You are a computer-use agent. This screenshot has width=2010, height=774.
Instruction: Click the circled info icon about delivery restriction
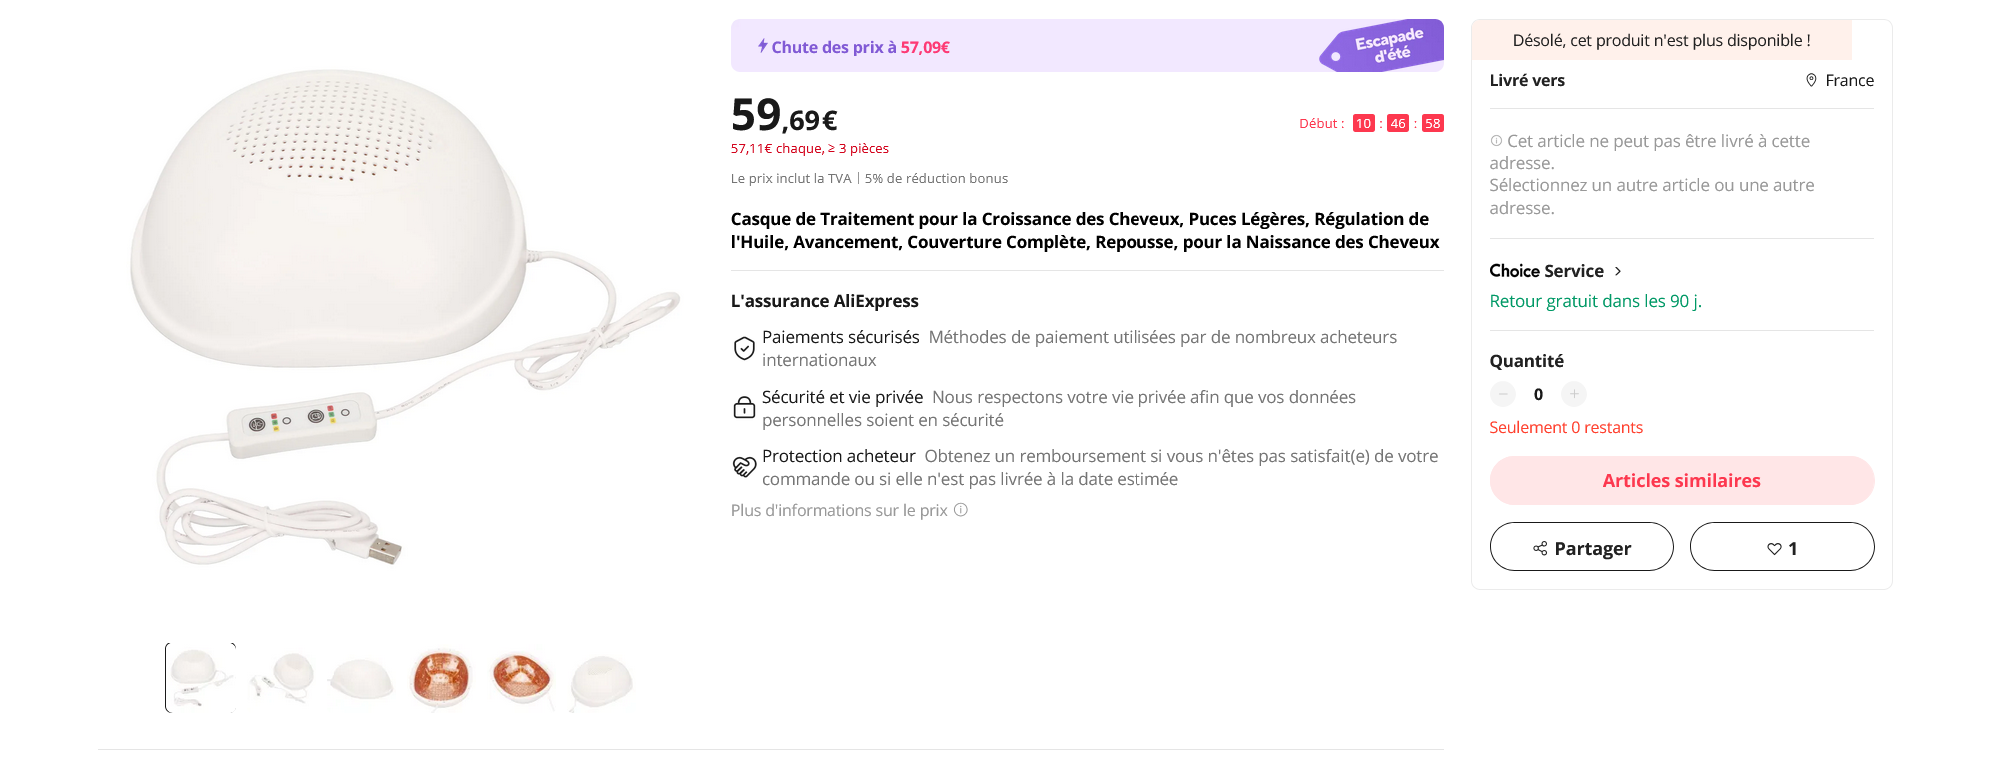tap(1498, 140)
